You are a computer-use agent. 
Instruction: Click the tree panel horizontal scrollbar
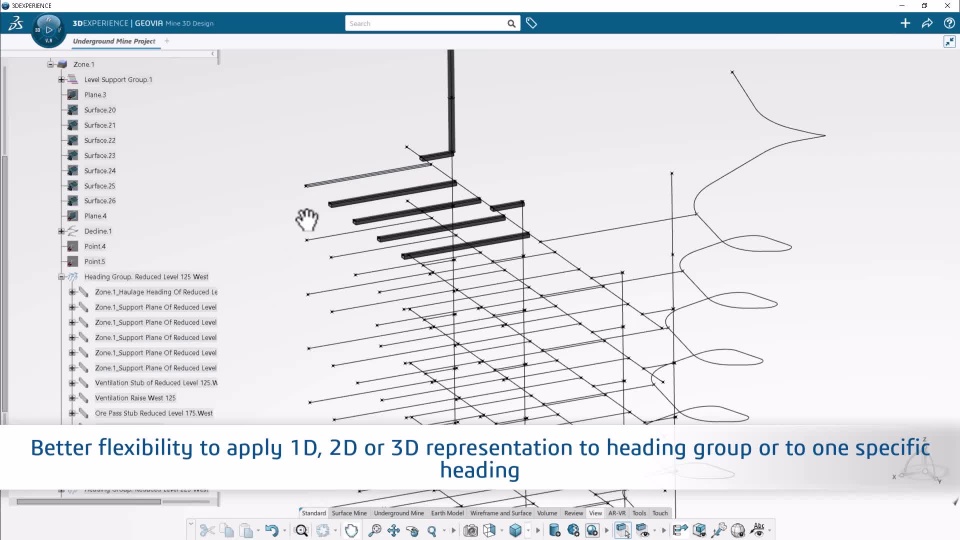click(x=89, y=501)
